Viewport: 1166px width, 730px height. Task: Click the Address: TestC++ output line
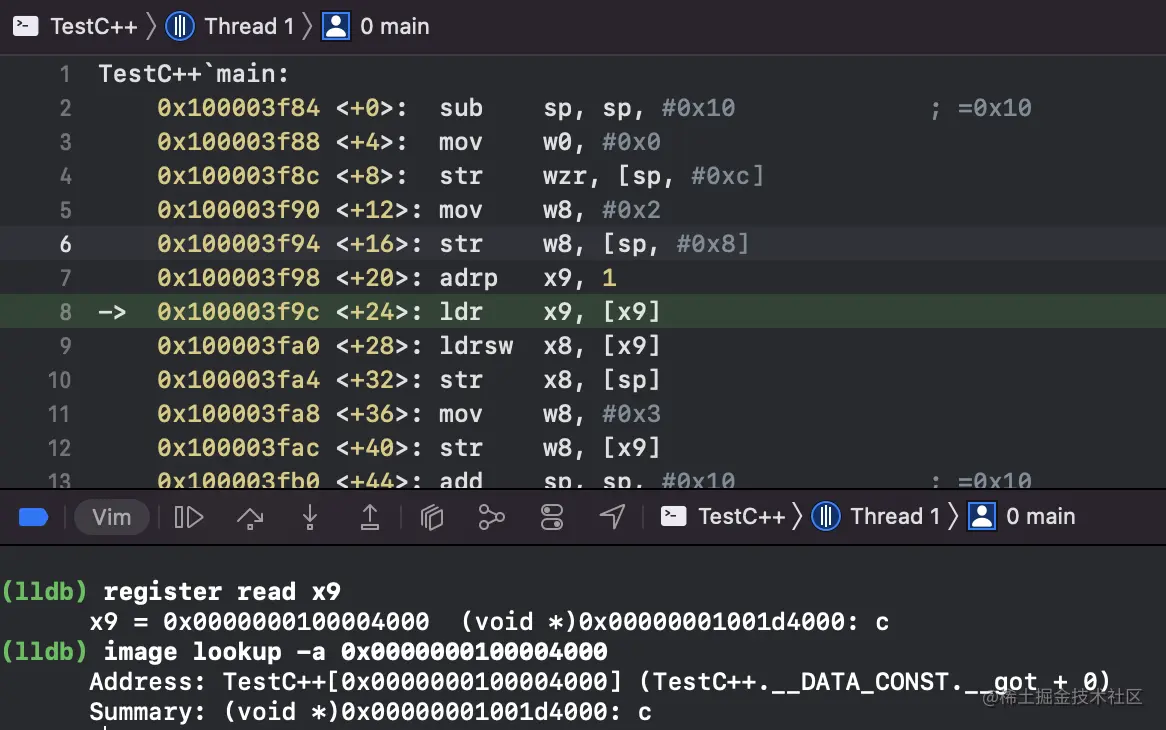600,682
